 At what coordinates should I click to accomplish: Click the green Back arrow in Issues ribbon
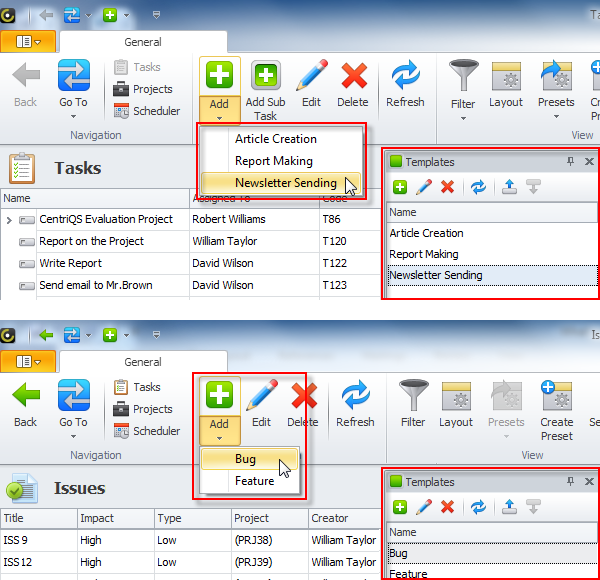coord(26,397)
